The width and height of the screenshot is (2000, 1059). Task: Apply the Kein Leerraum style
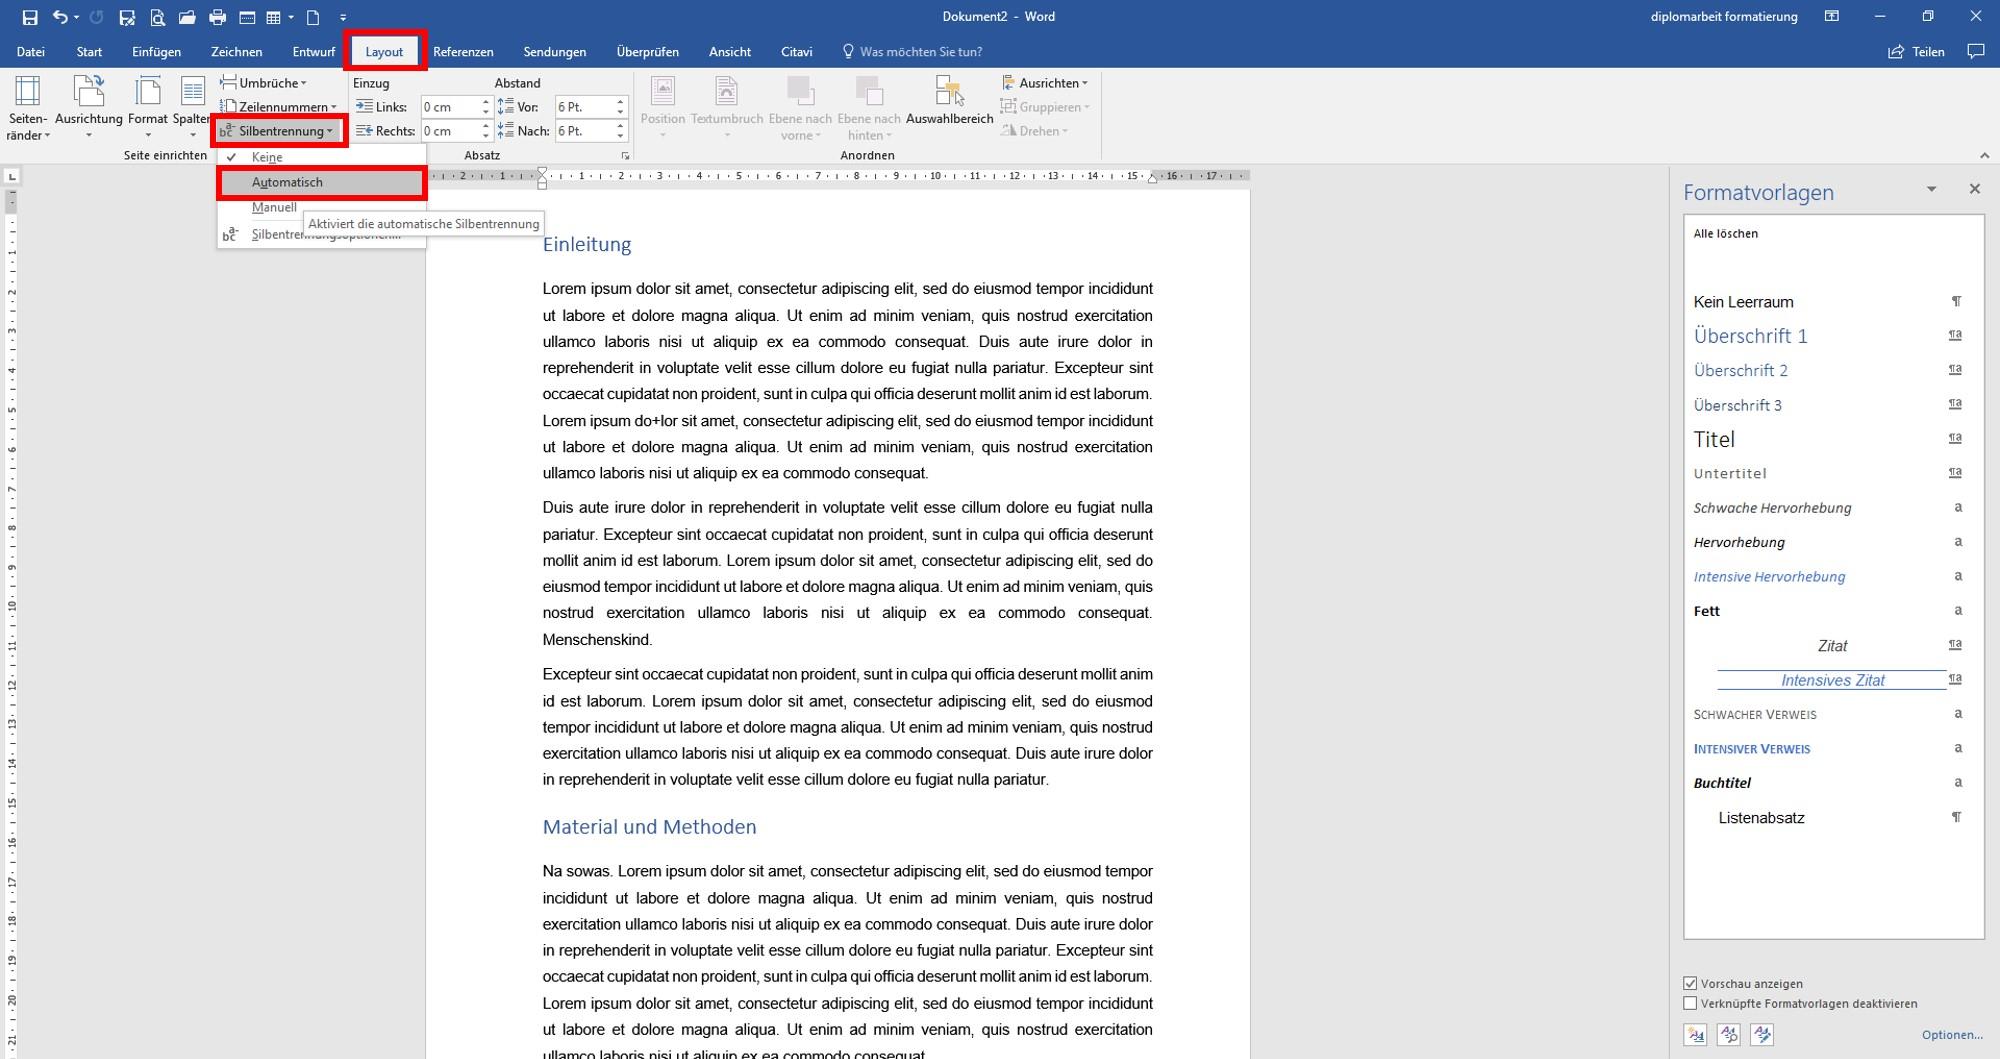(1828, 302)
